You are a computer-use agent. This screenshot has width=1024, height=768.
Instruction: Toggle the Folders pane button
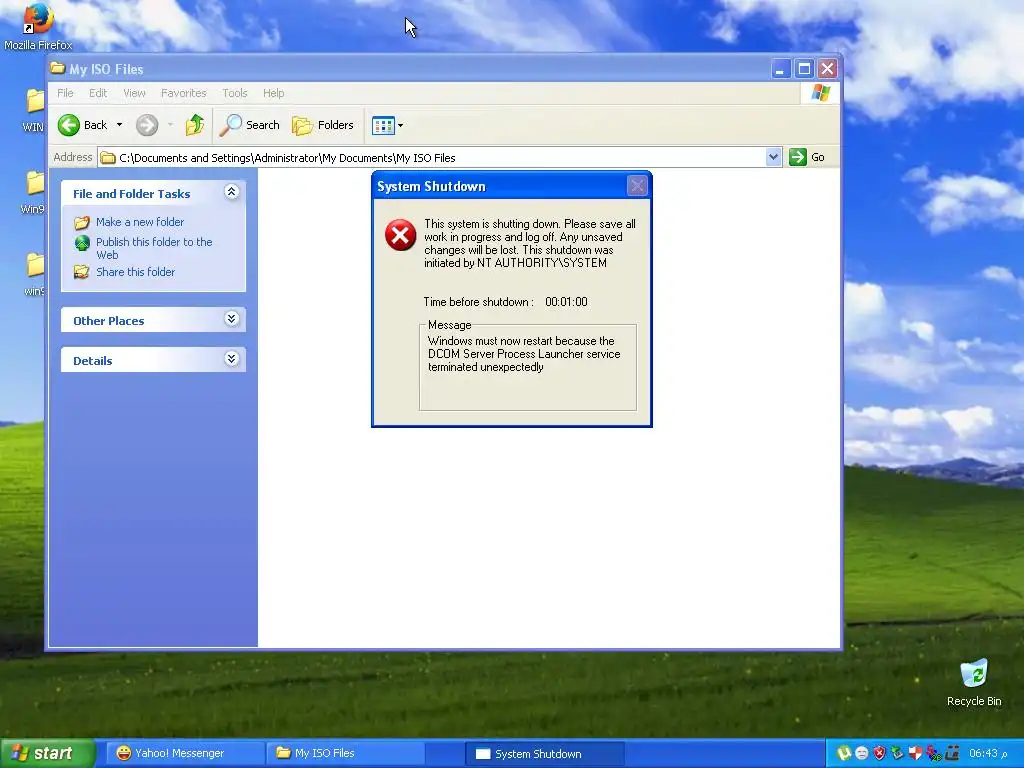[x=323, y=125]
